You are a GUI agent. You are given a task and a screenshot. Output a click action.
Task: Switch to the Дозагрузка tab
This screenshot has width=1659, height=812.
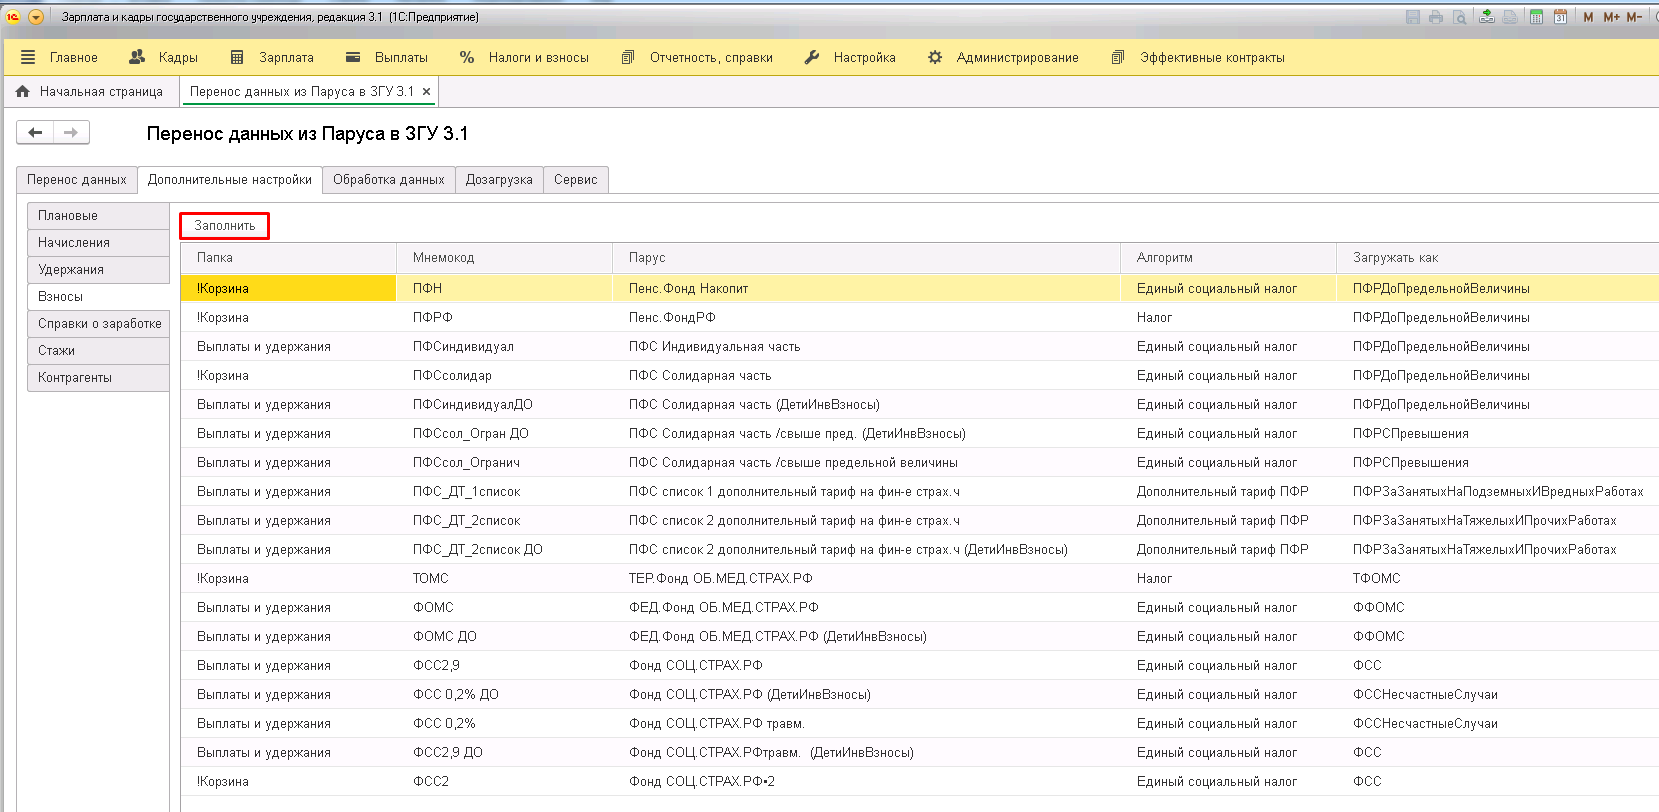coord(499,180)
